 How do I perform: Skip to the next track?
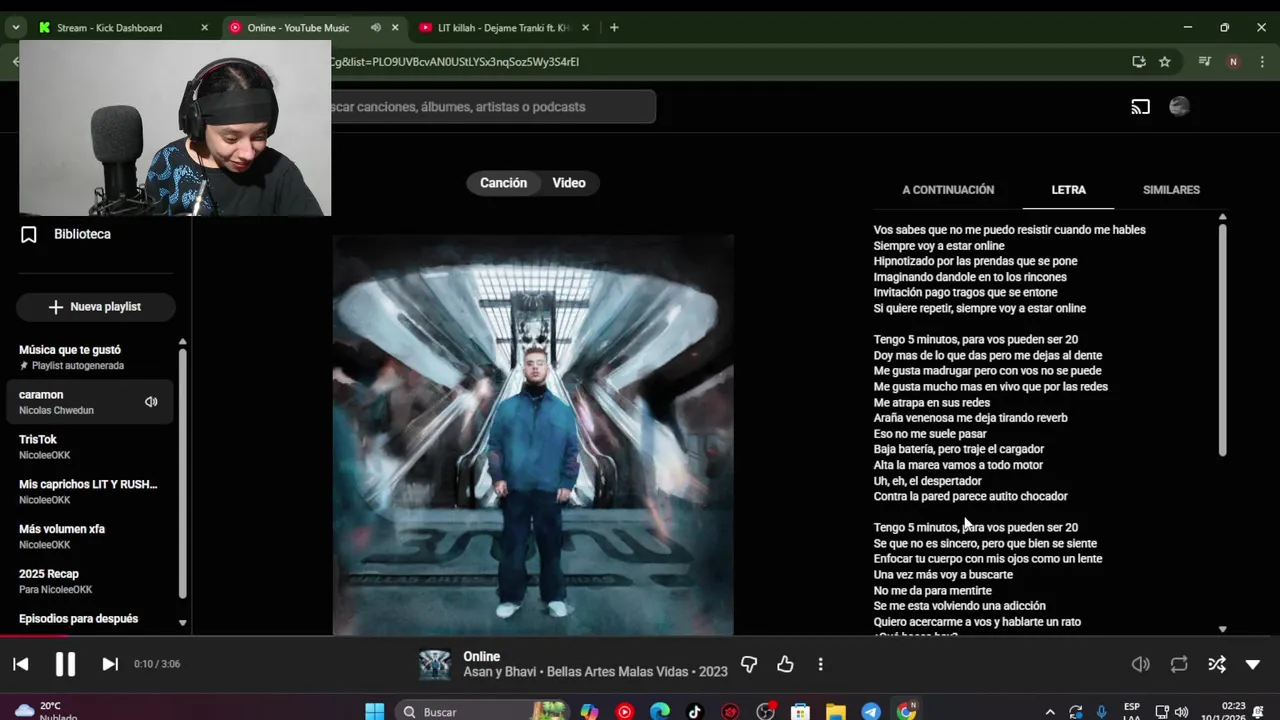tap(110, 664)
